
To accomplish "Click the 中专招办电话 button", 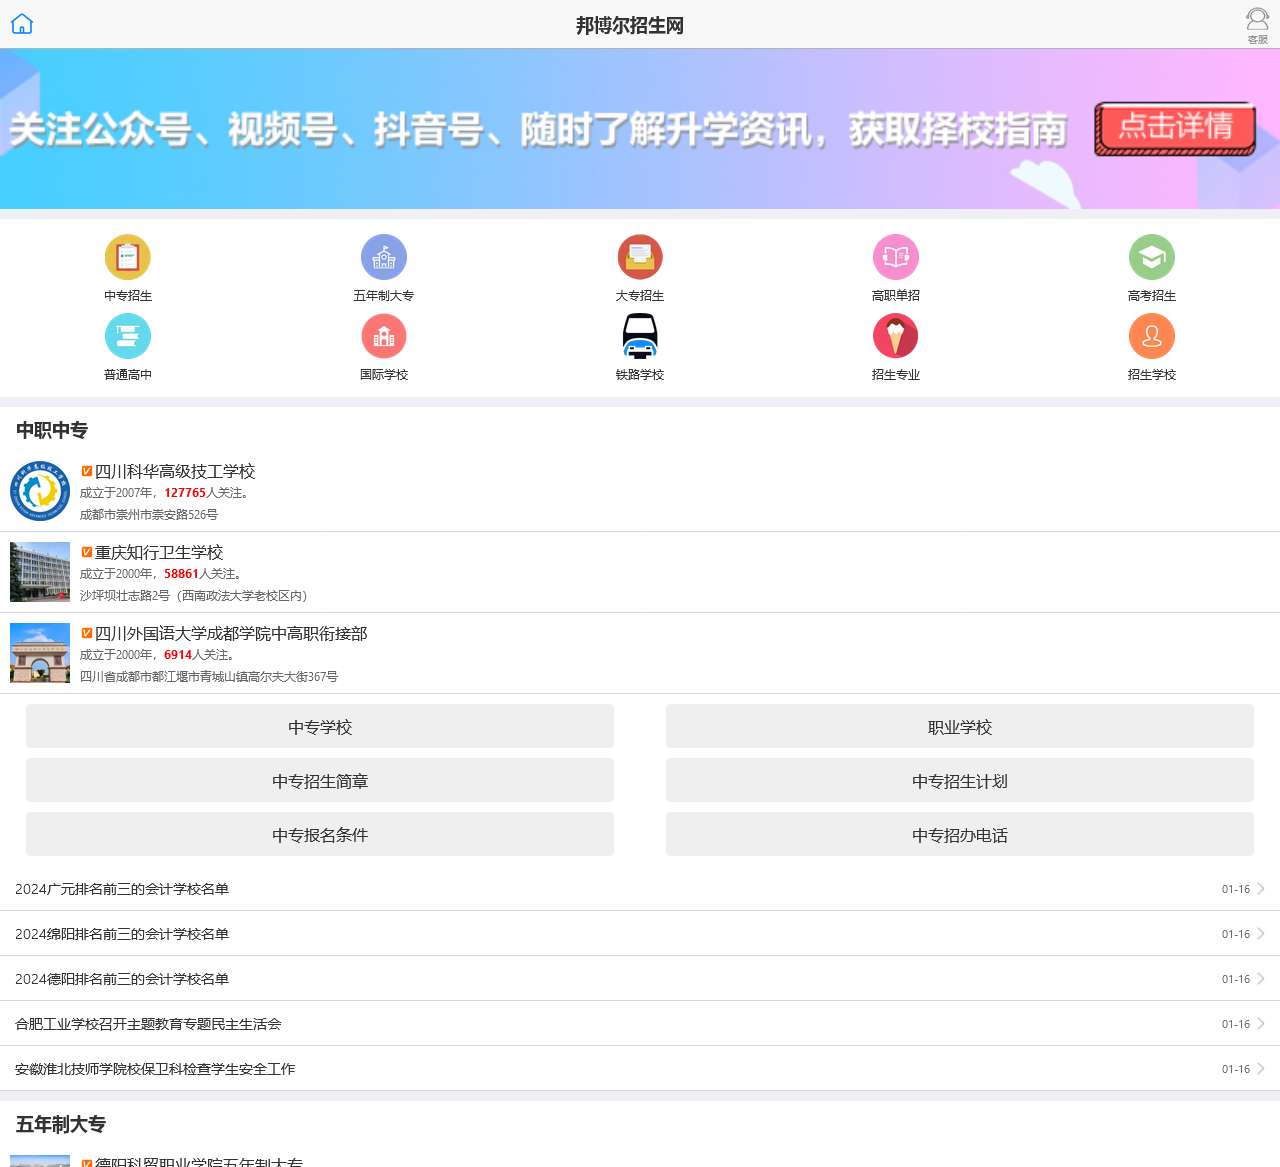I will (x=960, y=835).
